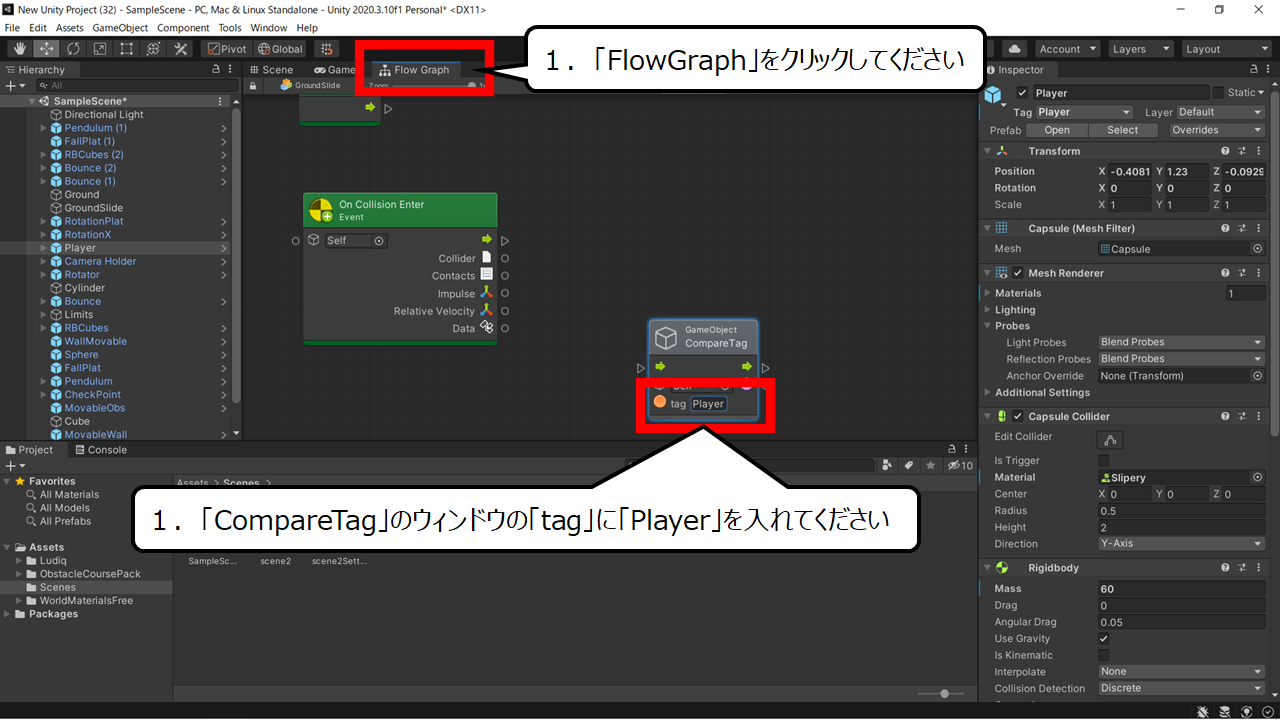Select the Scale tool in toolbar

pyautogui.click(x=100, y=49)
